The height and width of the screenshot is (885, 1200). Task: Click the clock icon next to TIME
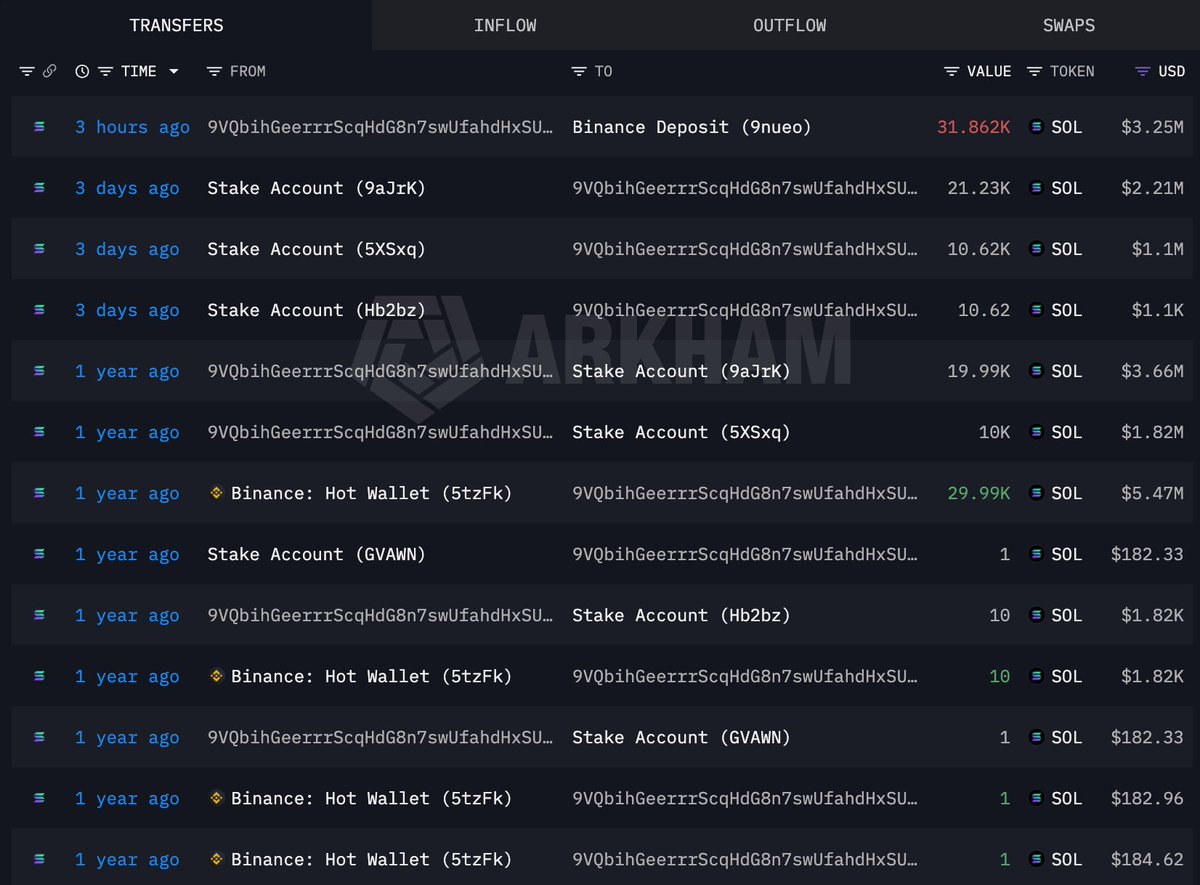point(82,71)
